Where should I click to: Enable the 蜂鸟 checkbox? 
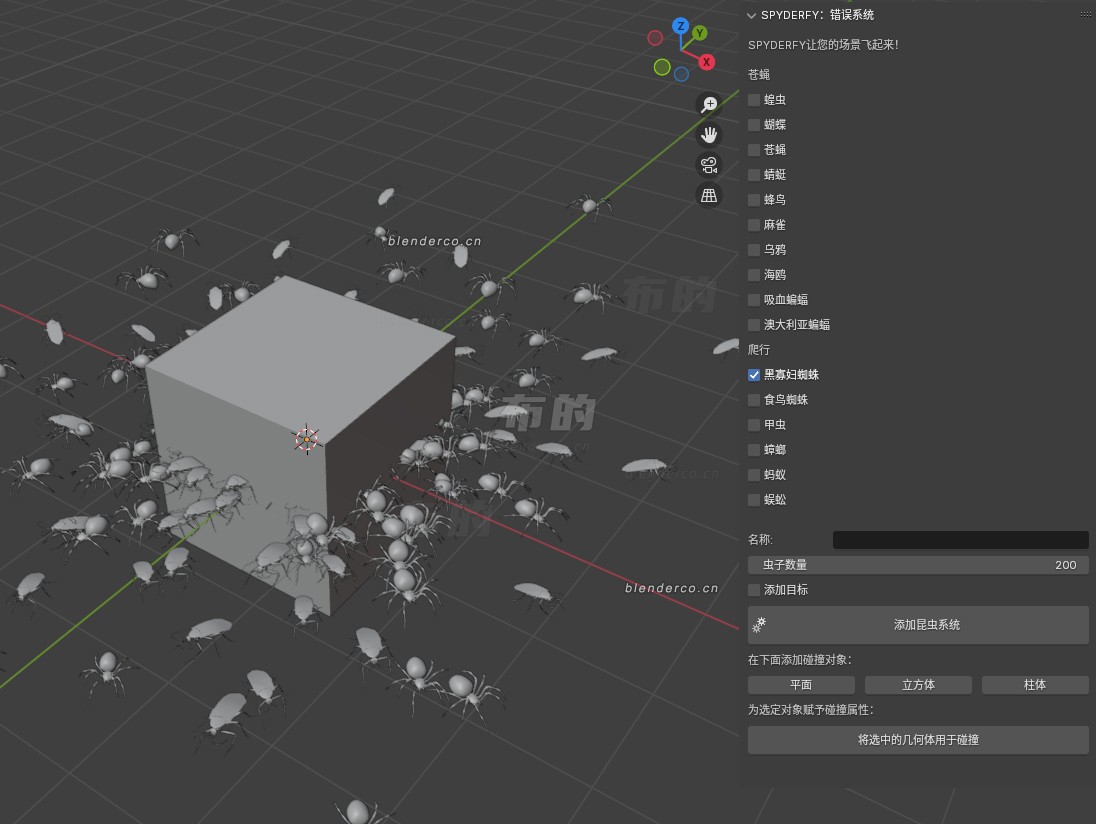coord(754,200)
